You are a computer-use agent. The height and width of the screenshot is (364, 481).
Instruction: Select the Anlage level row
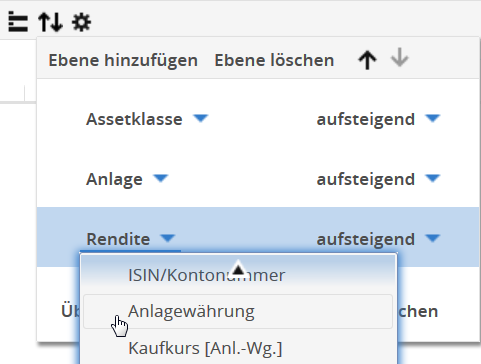258,179
